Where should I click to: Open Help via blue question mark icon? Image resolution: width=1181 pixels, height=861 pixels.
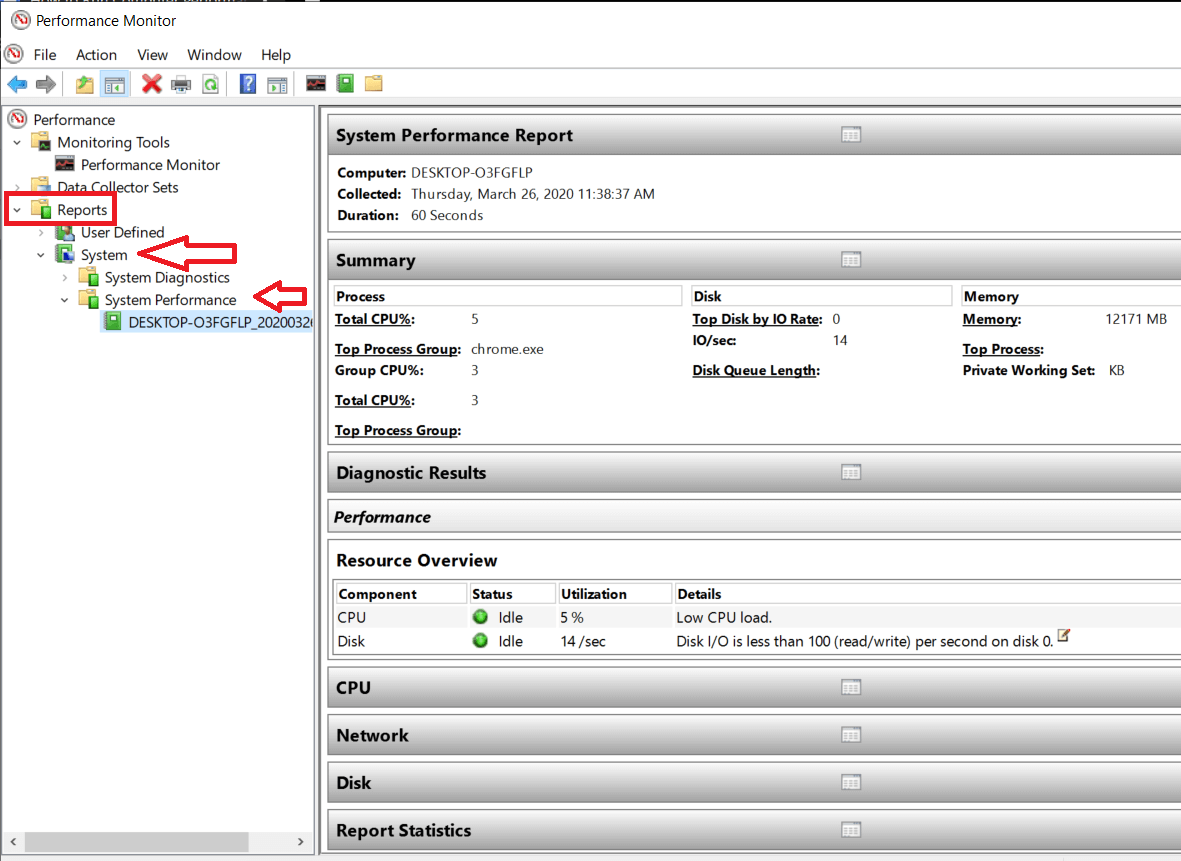pyautogui.click(x=248, y=84)
